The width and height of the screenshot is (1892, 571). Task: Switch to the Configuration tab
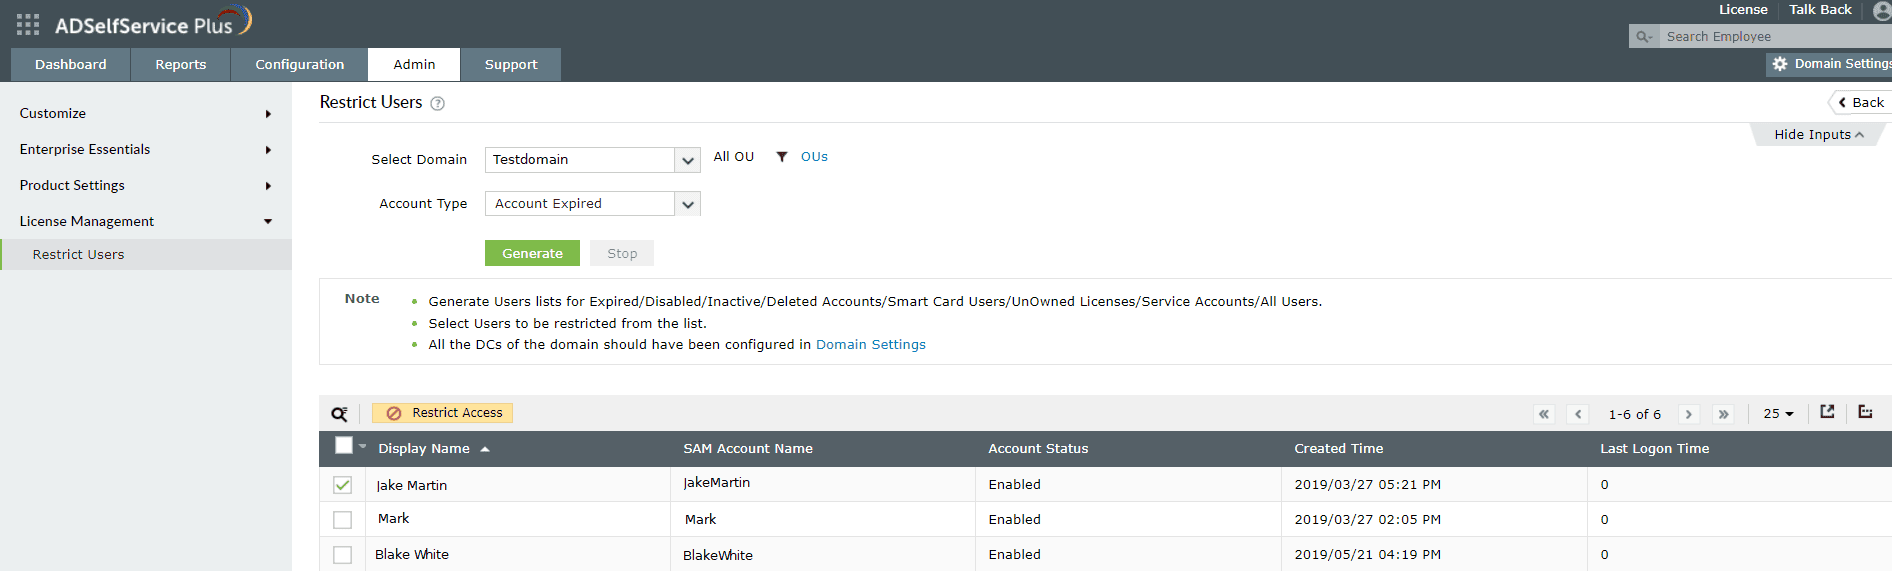pyautogui.click(x=299, y=65)
